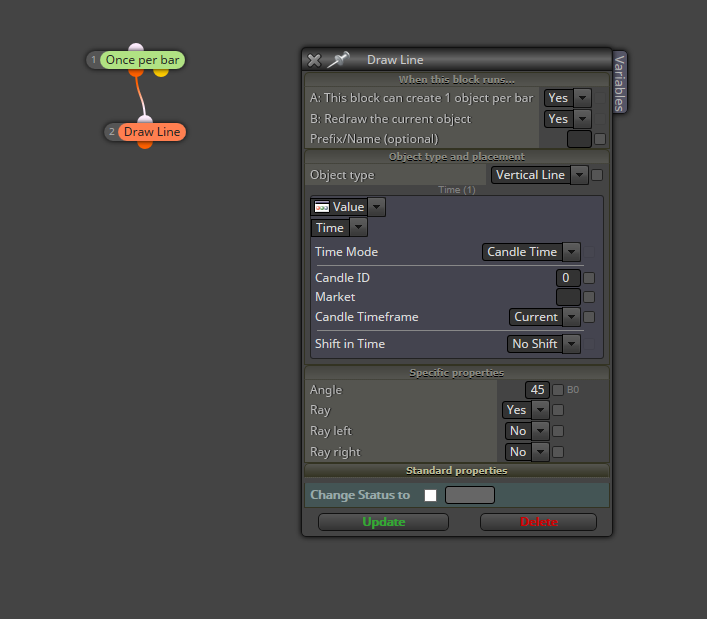Click the Change Status to gray field
This screenshot has width=707, height=619.
pyautogui.click(x=470, y=495)
